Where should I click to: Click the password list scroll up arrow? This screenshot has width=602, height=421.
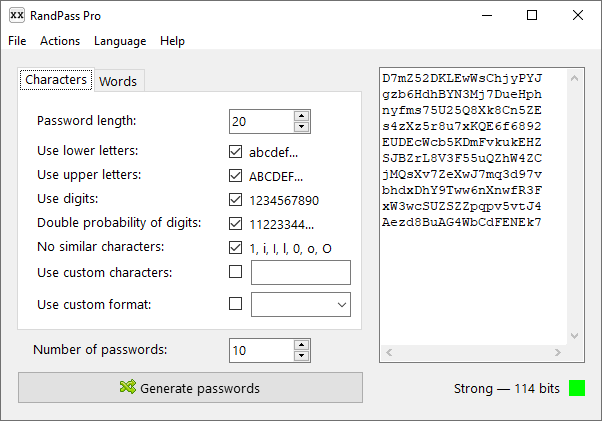click(x=574, y=78)
